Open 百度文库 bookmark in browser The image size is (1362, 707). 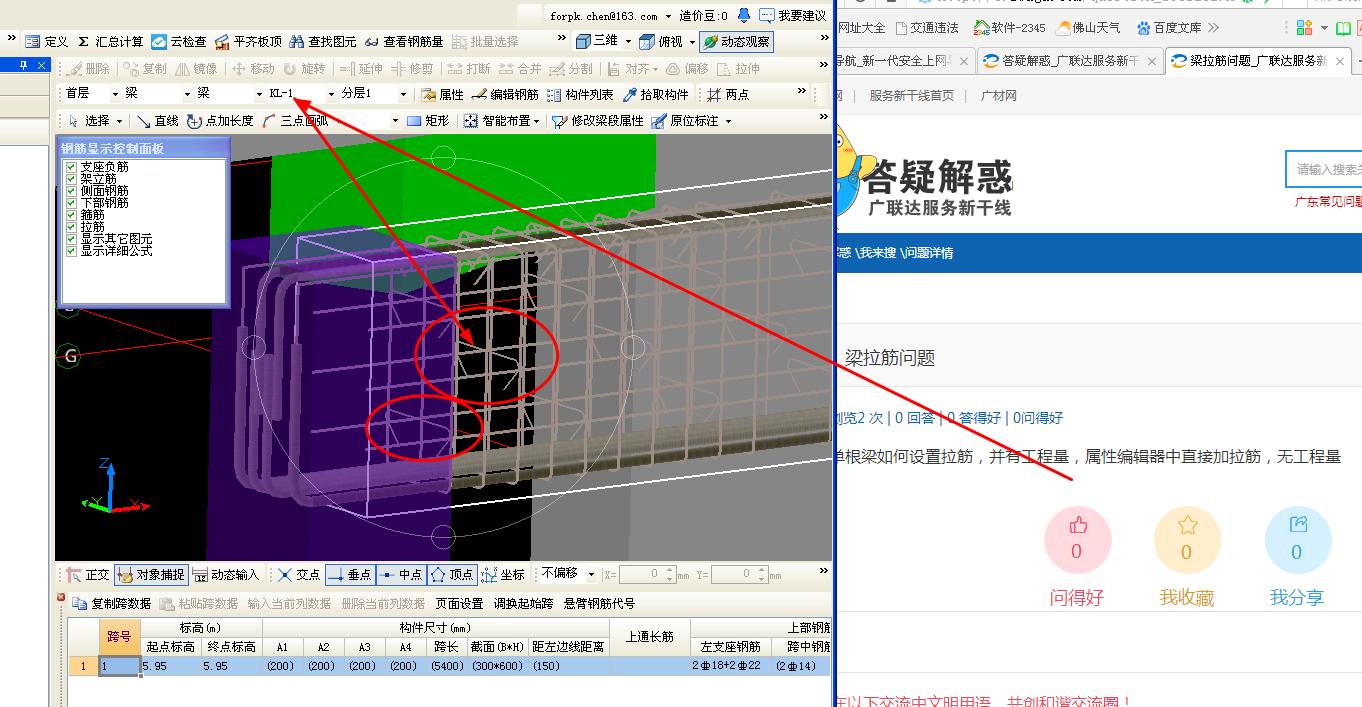click(x=1169, y=28)
